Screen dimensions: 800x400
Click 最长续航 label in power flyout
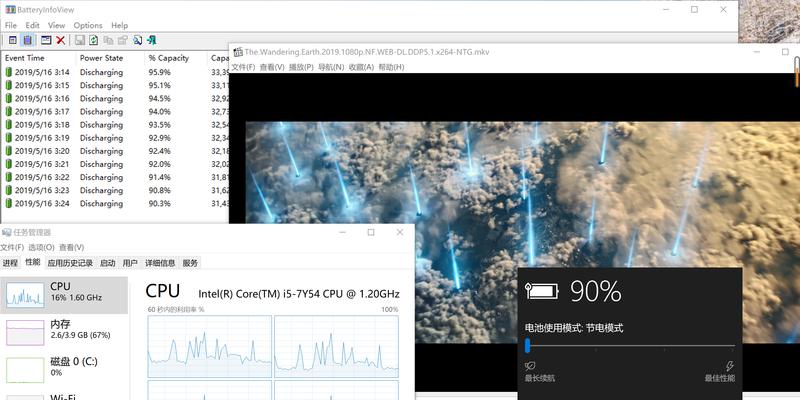[x=540, y=379]
